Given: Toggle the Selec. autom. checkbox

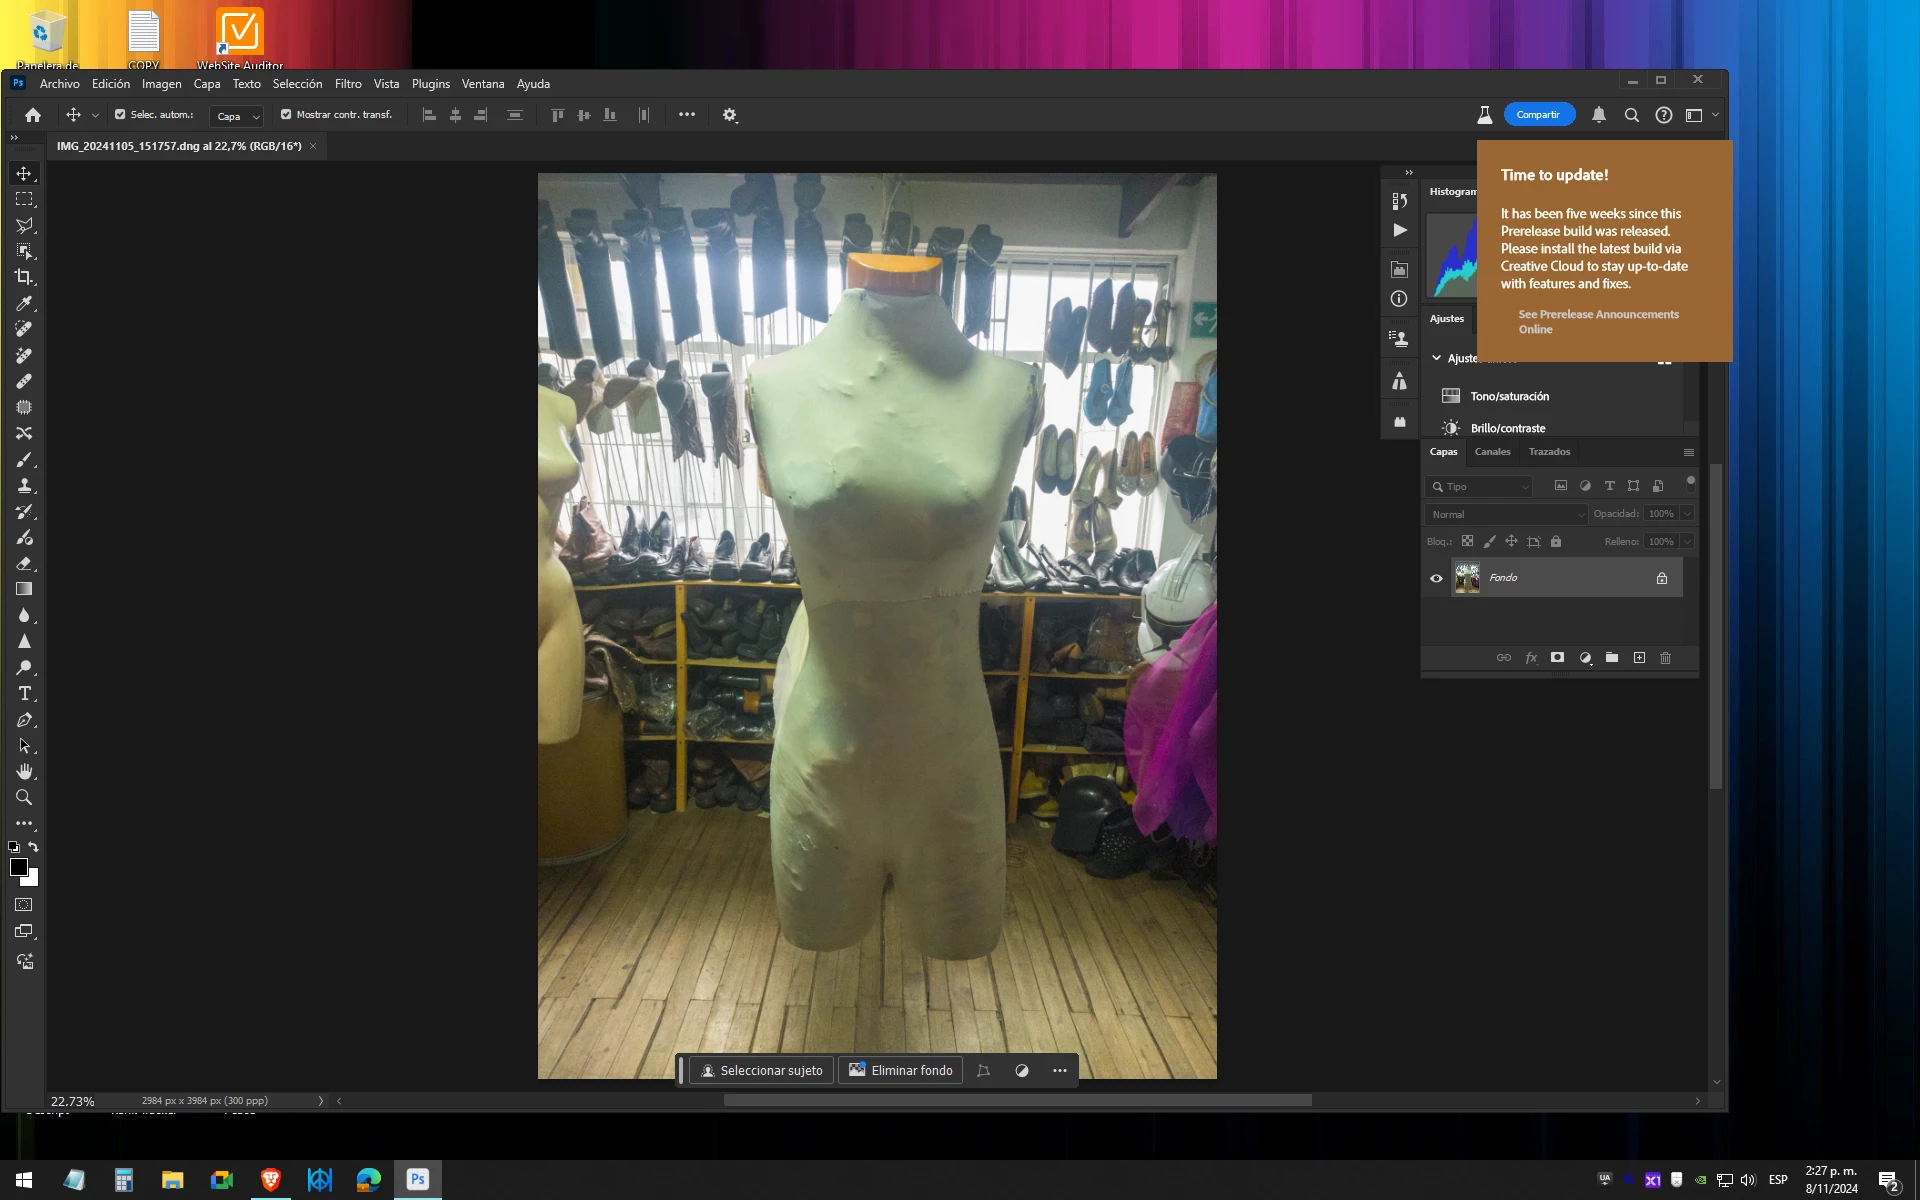Looking at the screenshot, I should coord(120,115).
